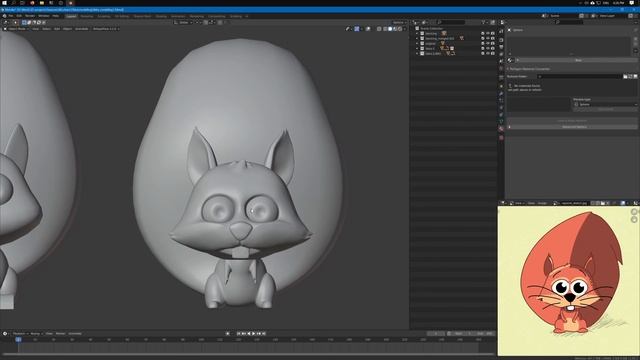Click the blue current frame marker
Screen dimensions: 640x360
pyautogui.click(x=18, y=340)
